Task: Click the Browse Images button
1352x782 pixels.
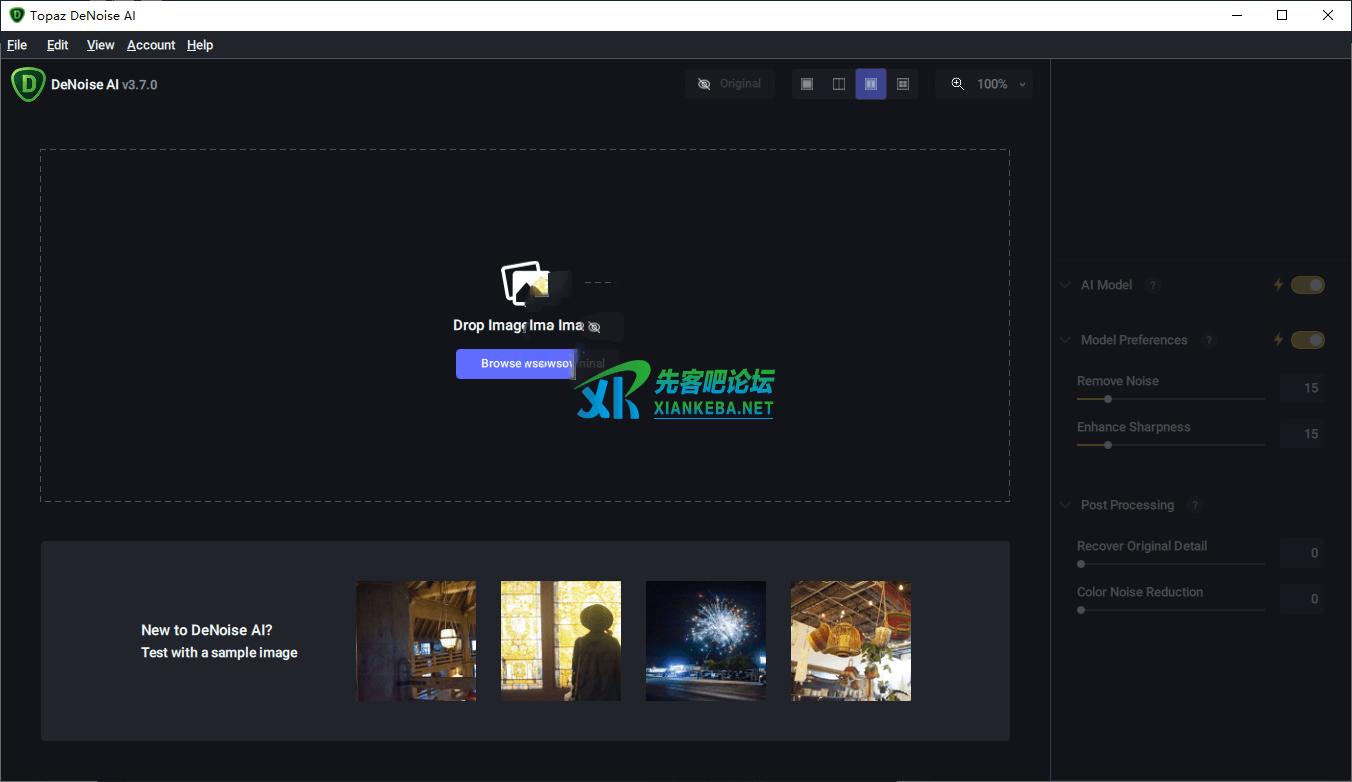Action: coord(517,363)
